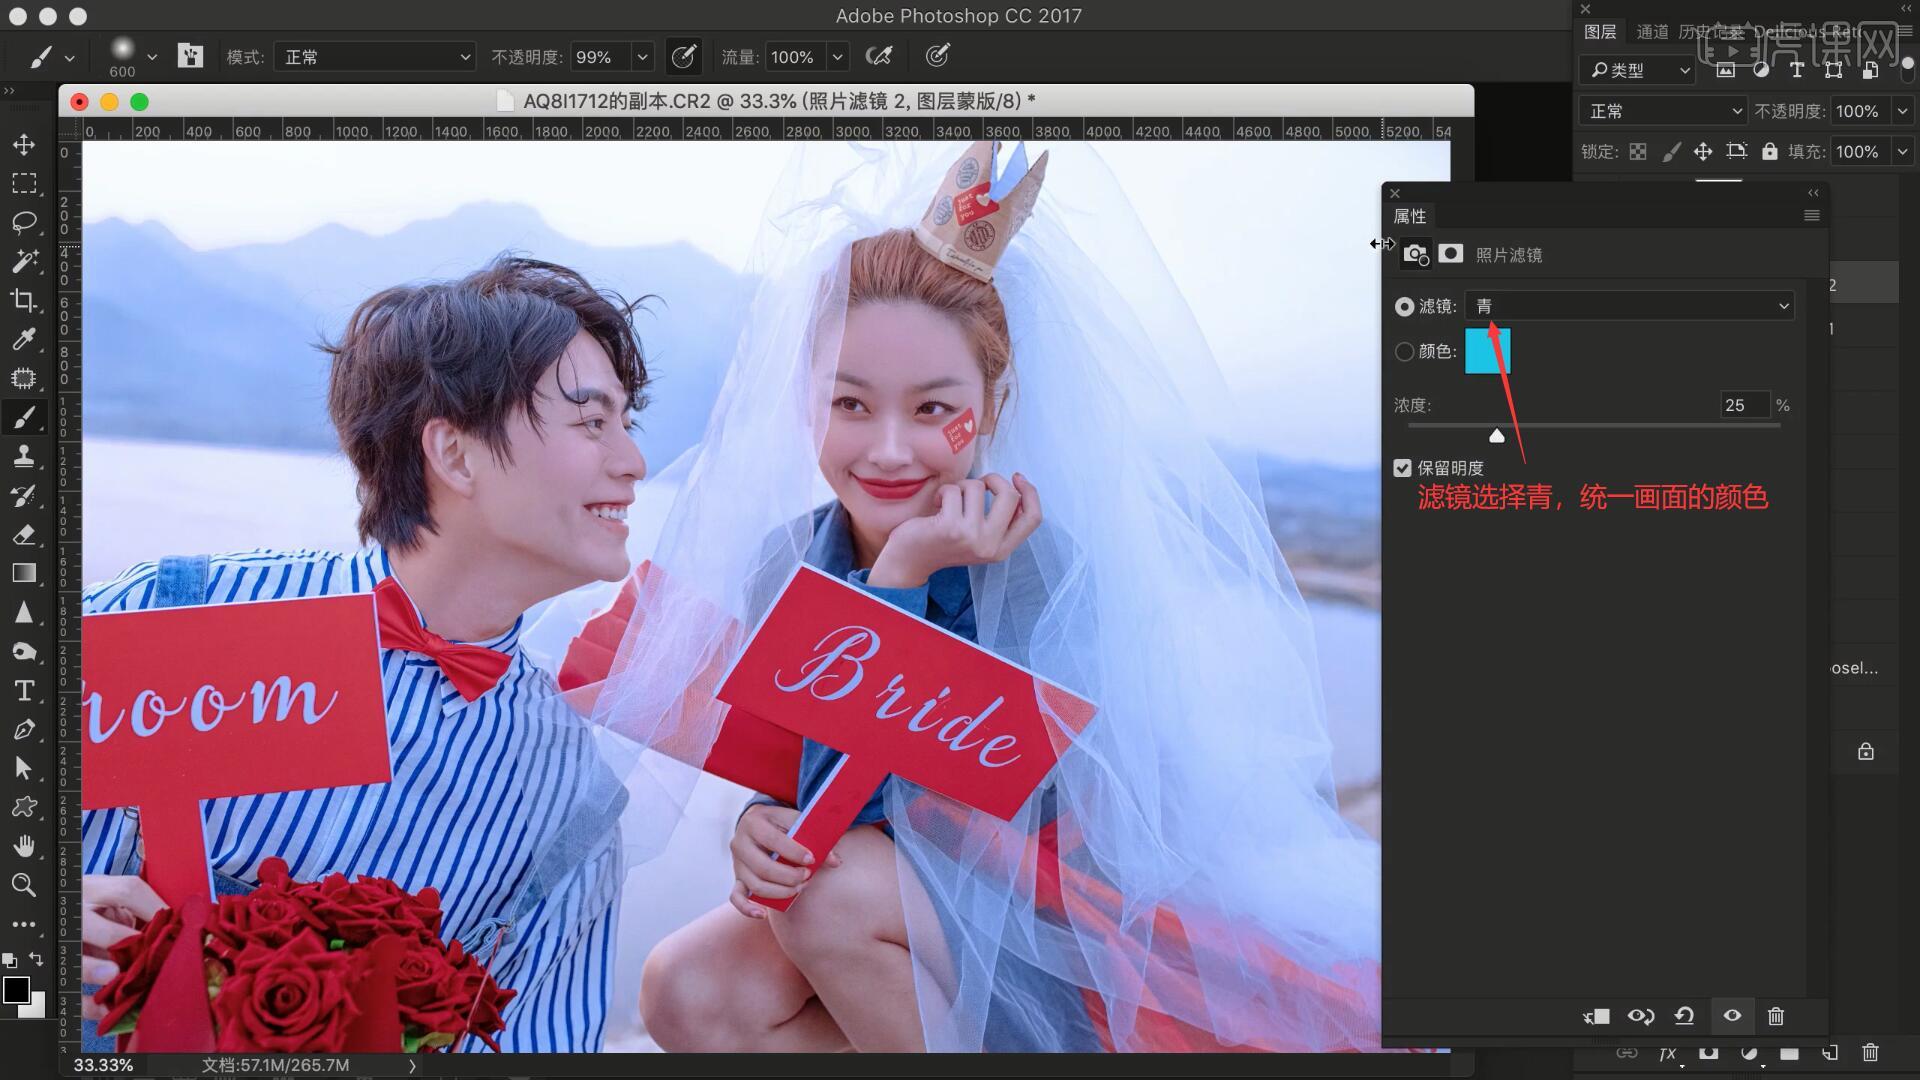Open the 滤镜 filter dropdown showing 青
Screen dimensions: 1920x1080
pos(1630,306)
